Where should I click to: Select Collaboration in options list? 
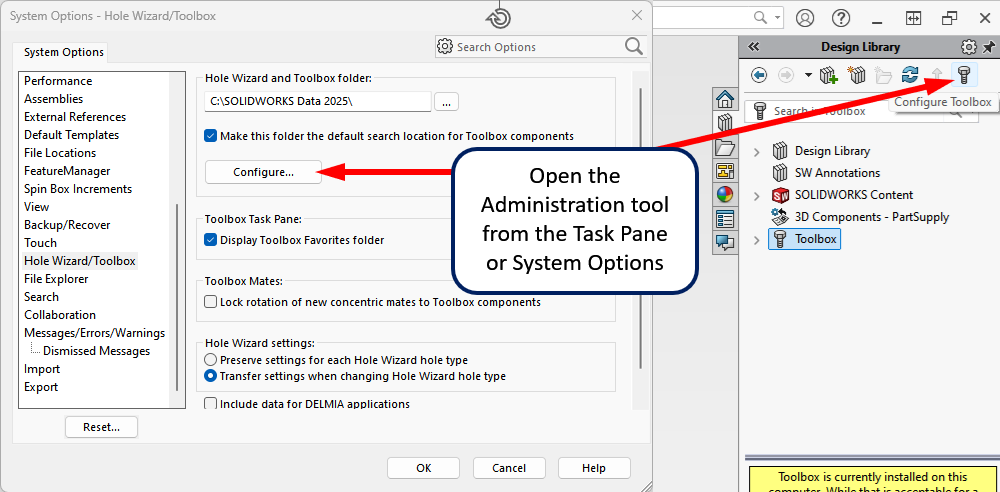click(60, 315)
